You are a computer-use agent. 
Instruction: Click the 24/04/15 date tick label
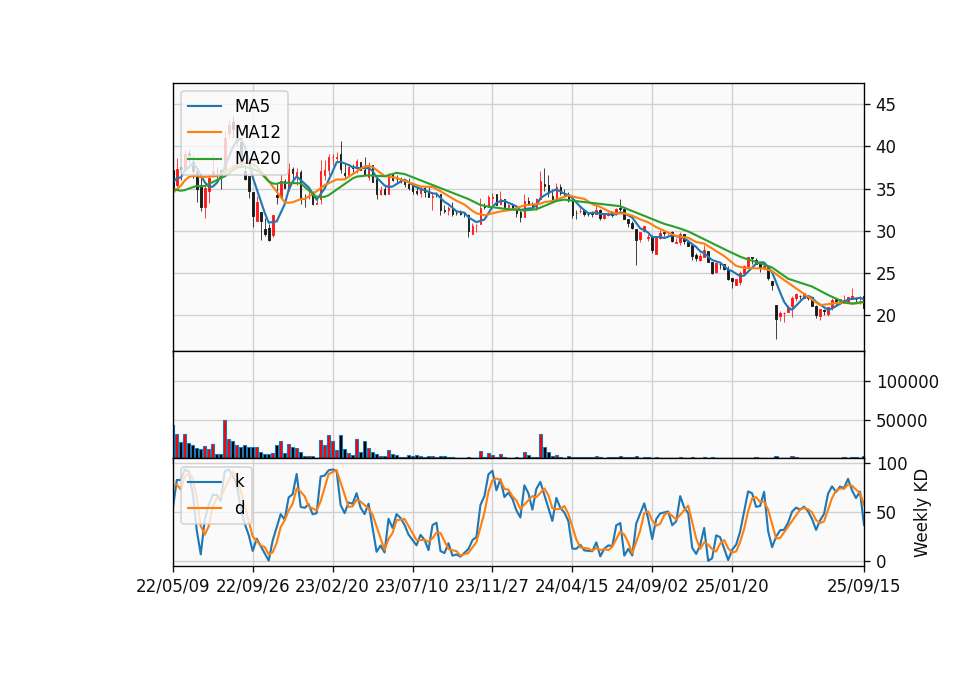(x=572, y=586)
